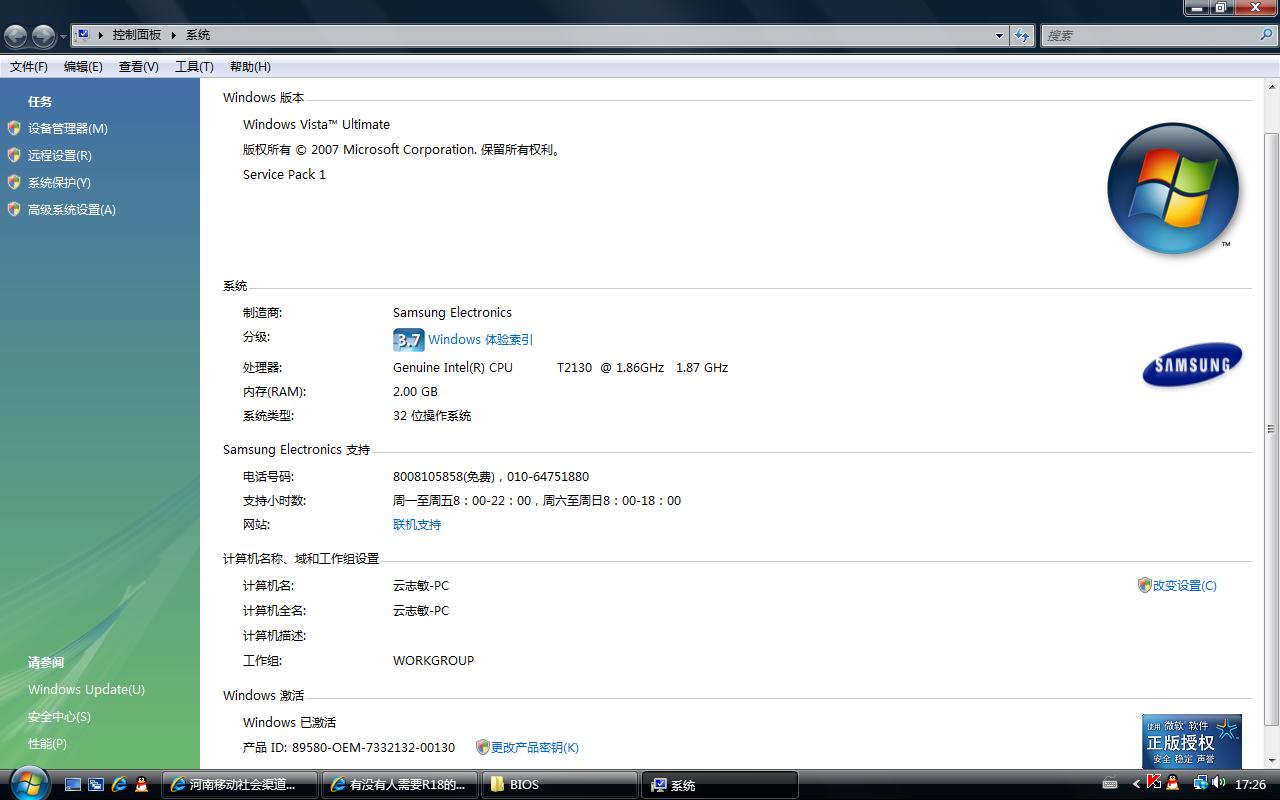Click the 系统 taskbar button

[720, 785]
